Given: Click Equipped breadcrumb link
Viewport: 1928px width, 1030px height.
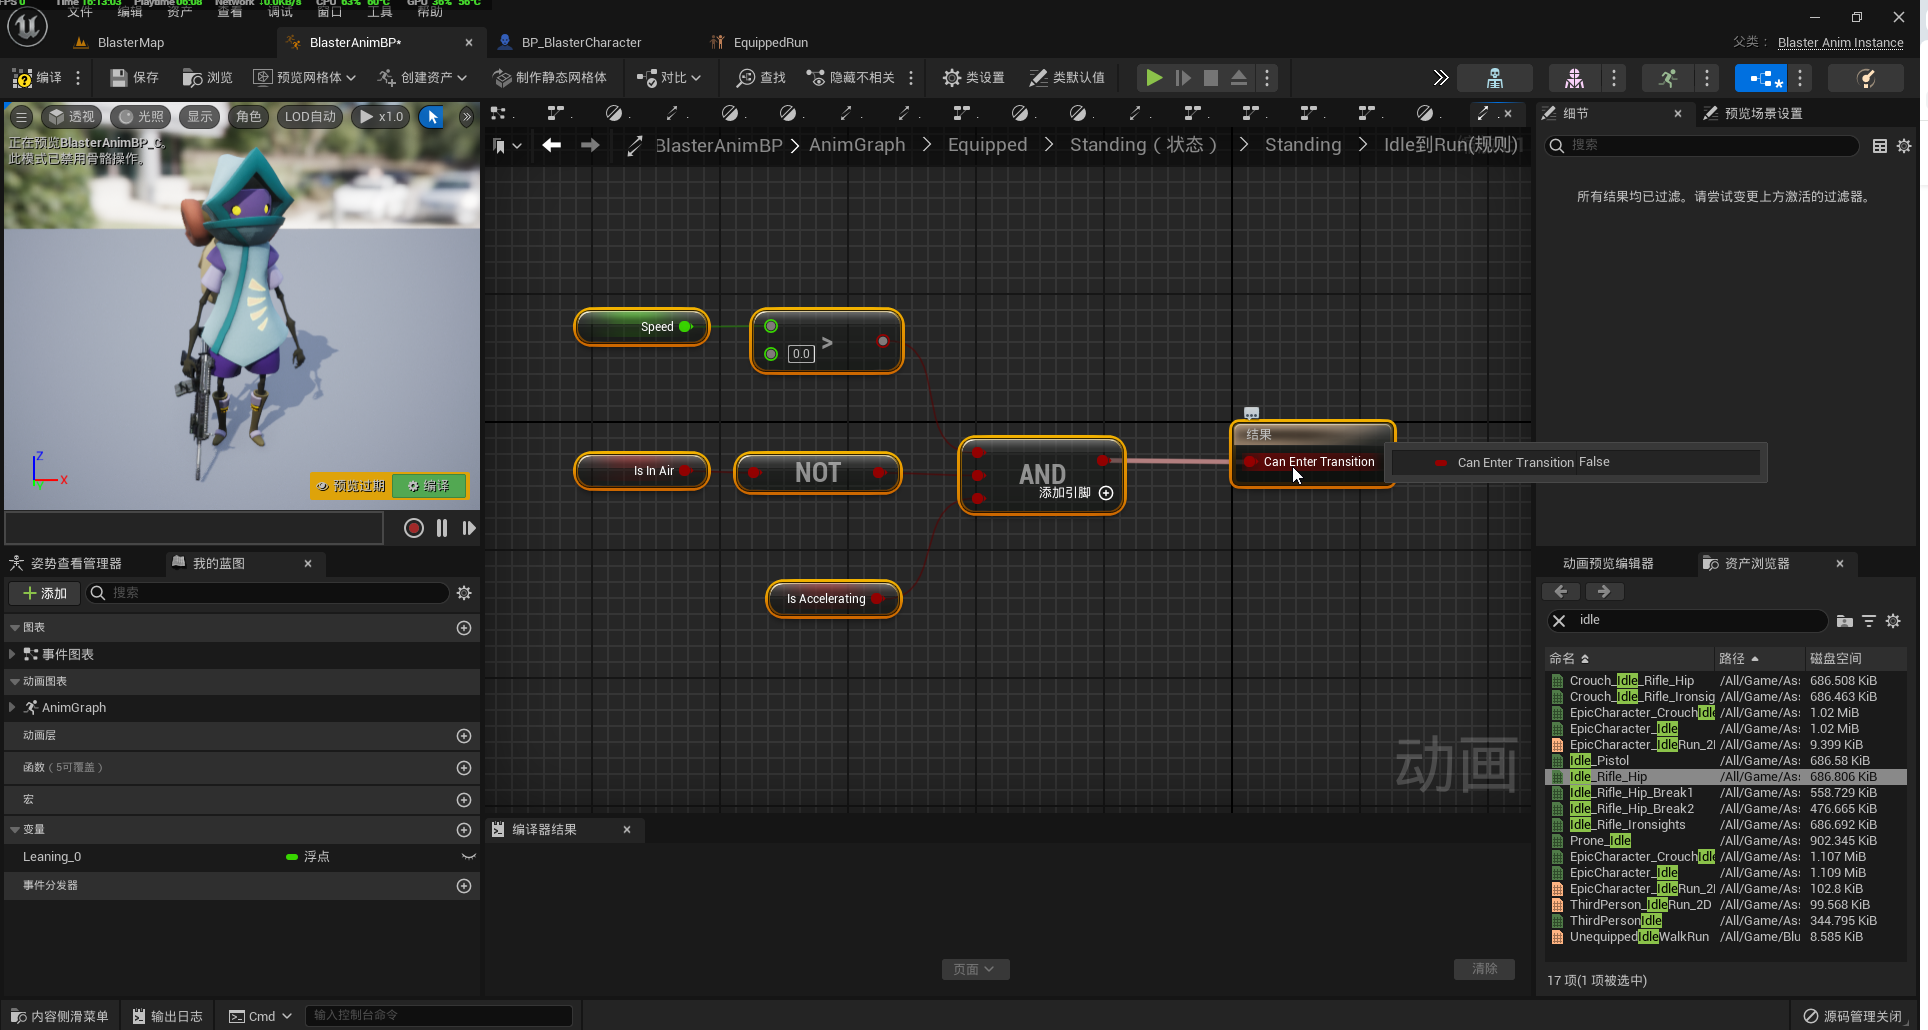Looking at the screenshot, I should coord(987,145).
